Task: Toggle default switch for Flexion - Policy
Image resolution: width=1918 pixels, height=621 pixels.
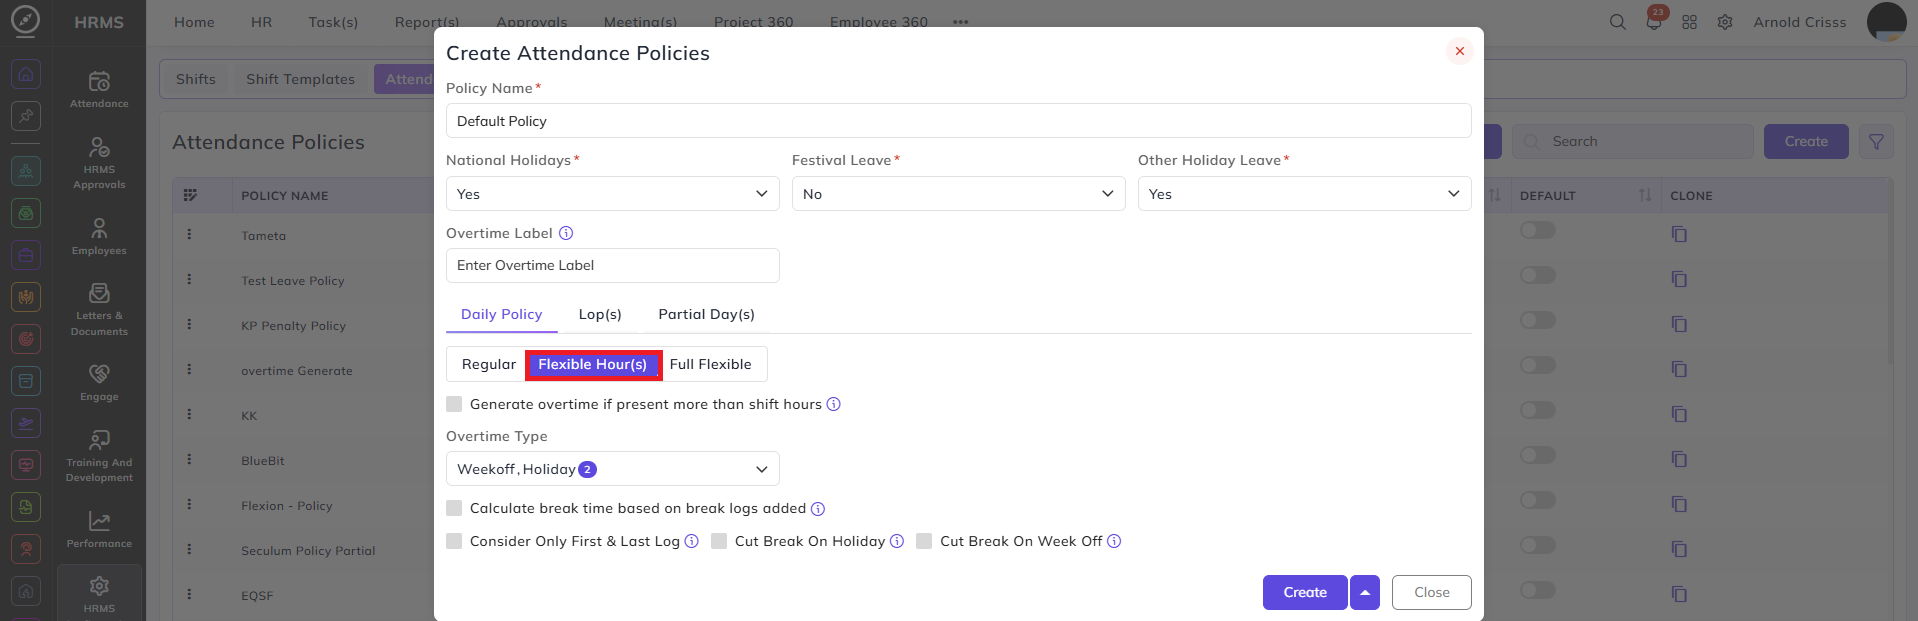Action: [x=1537, y=500]
